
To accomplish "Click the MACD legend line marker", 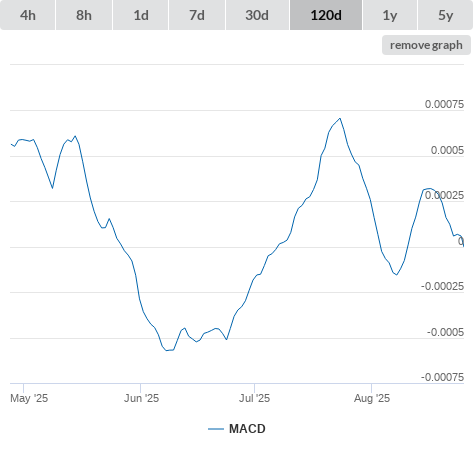I will click(x=216, y=429).
